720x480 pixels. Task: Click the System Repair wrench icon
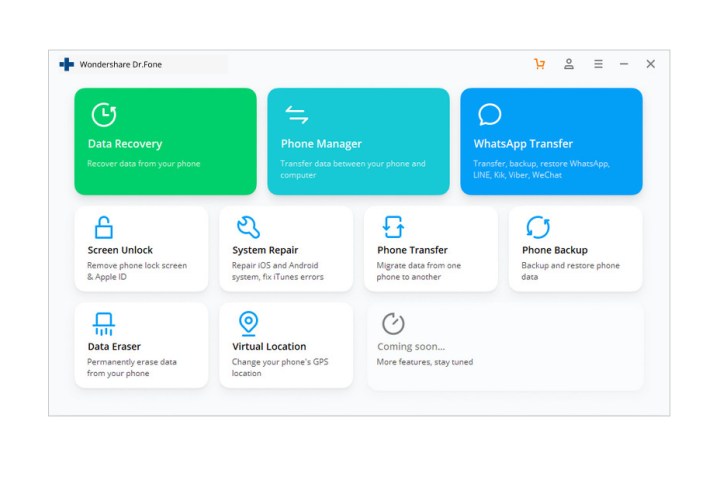pyautogui.click(x=248, y=227)
